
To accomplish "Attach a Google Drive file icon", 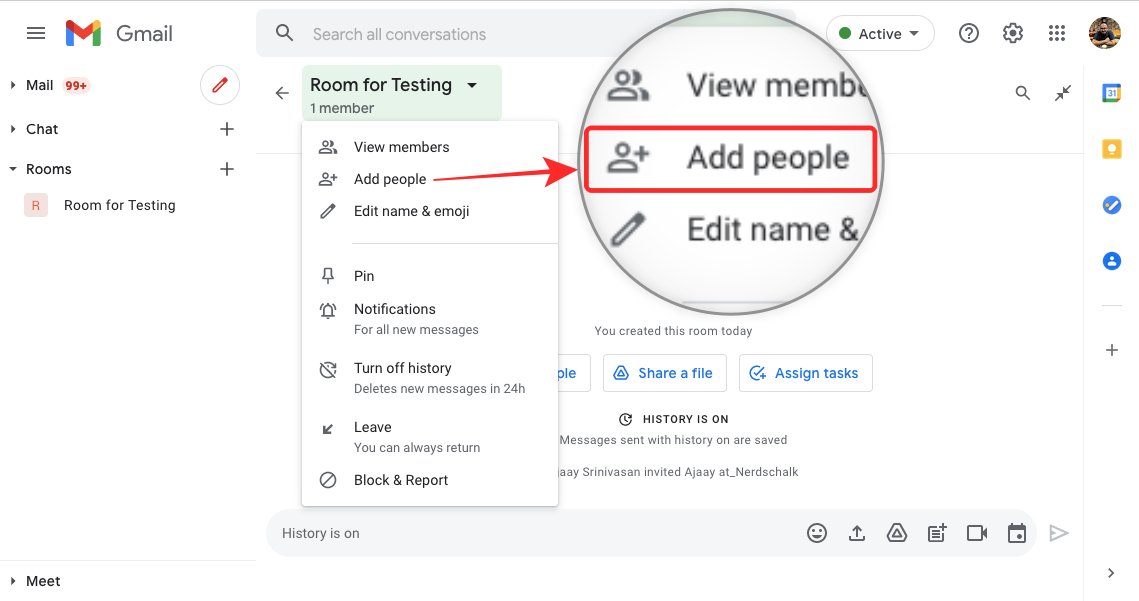I will click(897, 533).
